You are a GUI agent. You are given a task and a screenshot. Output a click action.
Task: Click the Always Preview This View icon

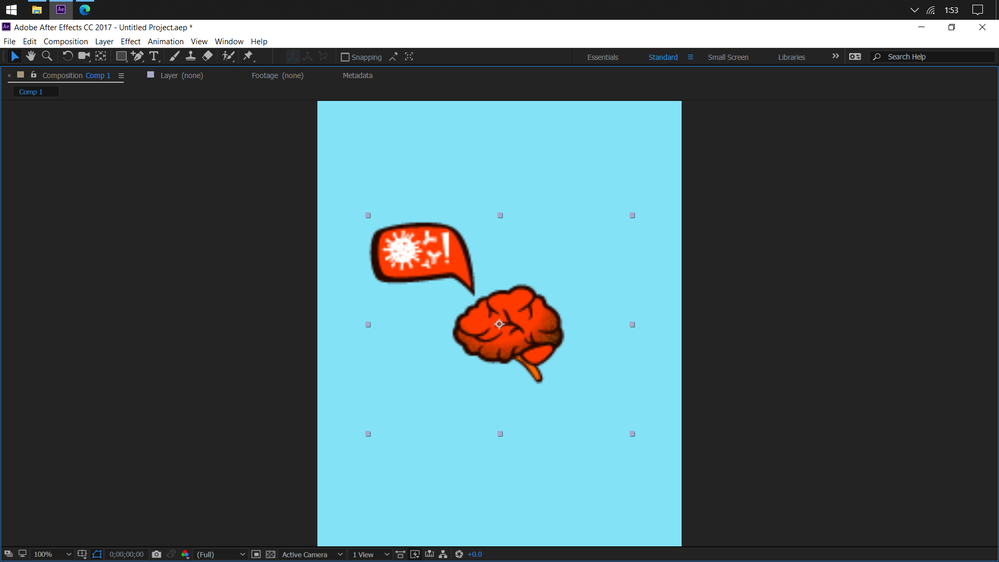coord(8,554)
